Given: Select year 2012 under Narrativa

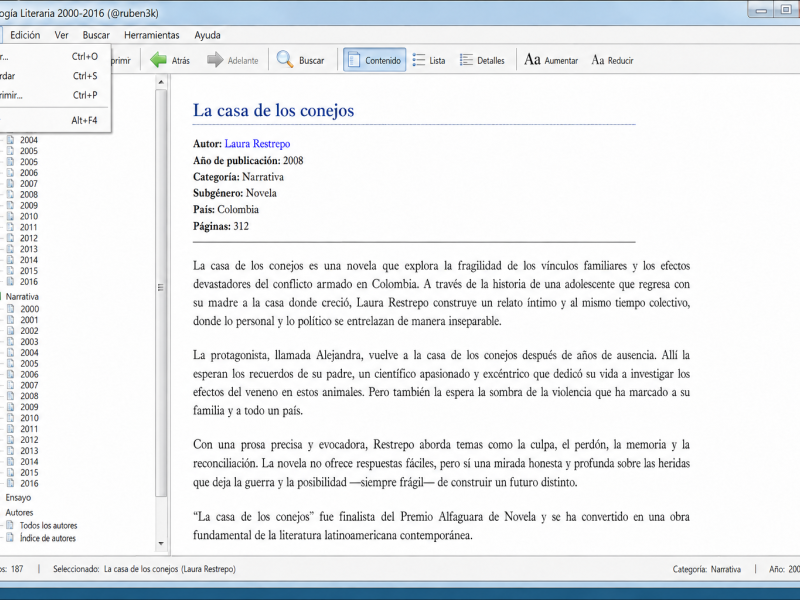Looking at the screenshot, I should tap(29, 440).
